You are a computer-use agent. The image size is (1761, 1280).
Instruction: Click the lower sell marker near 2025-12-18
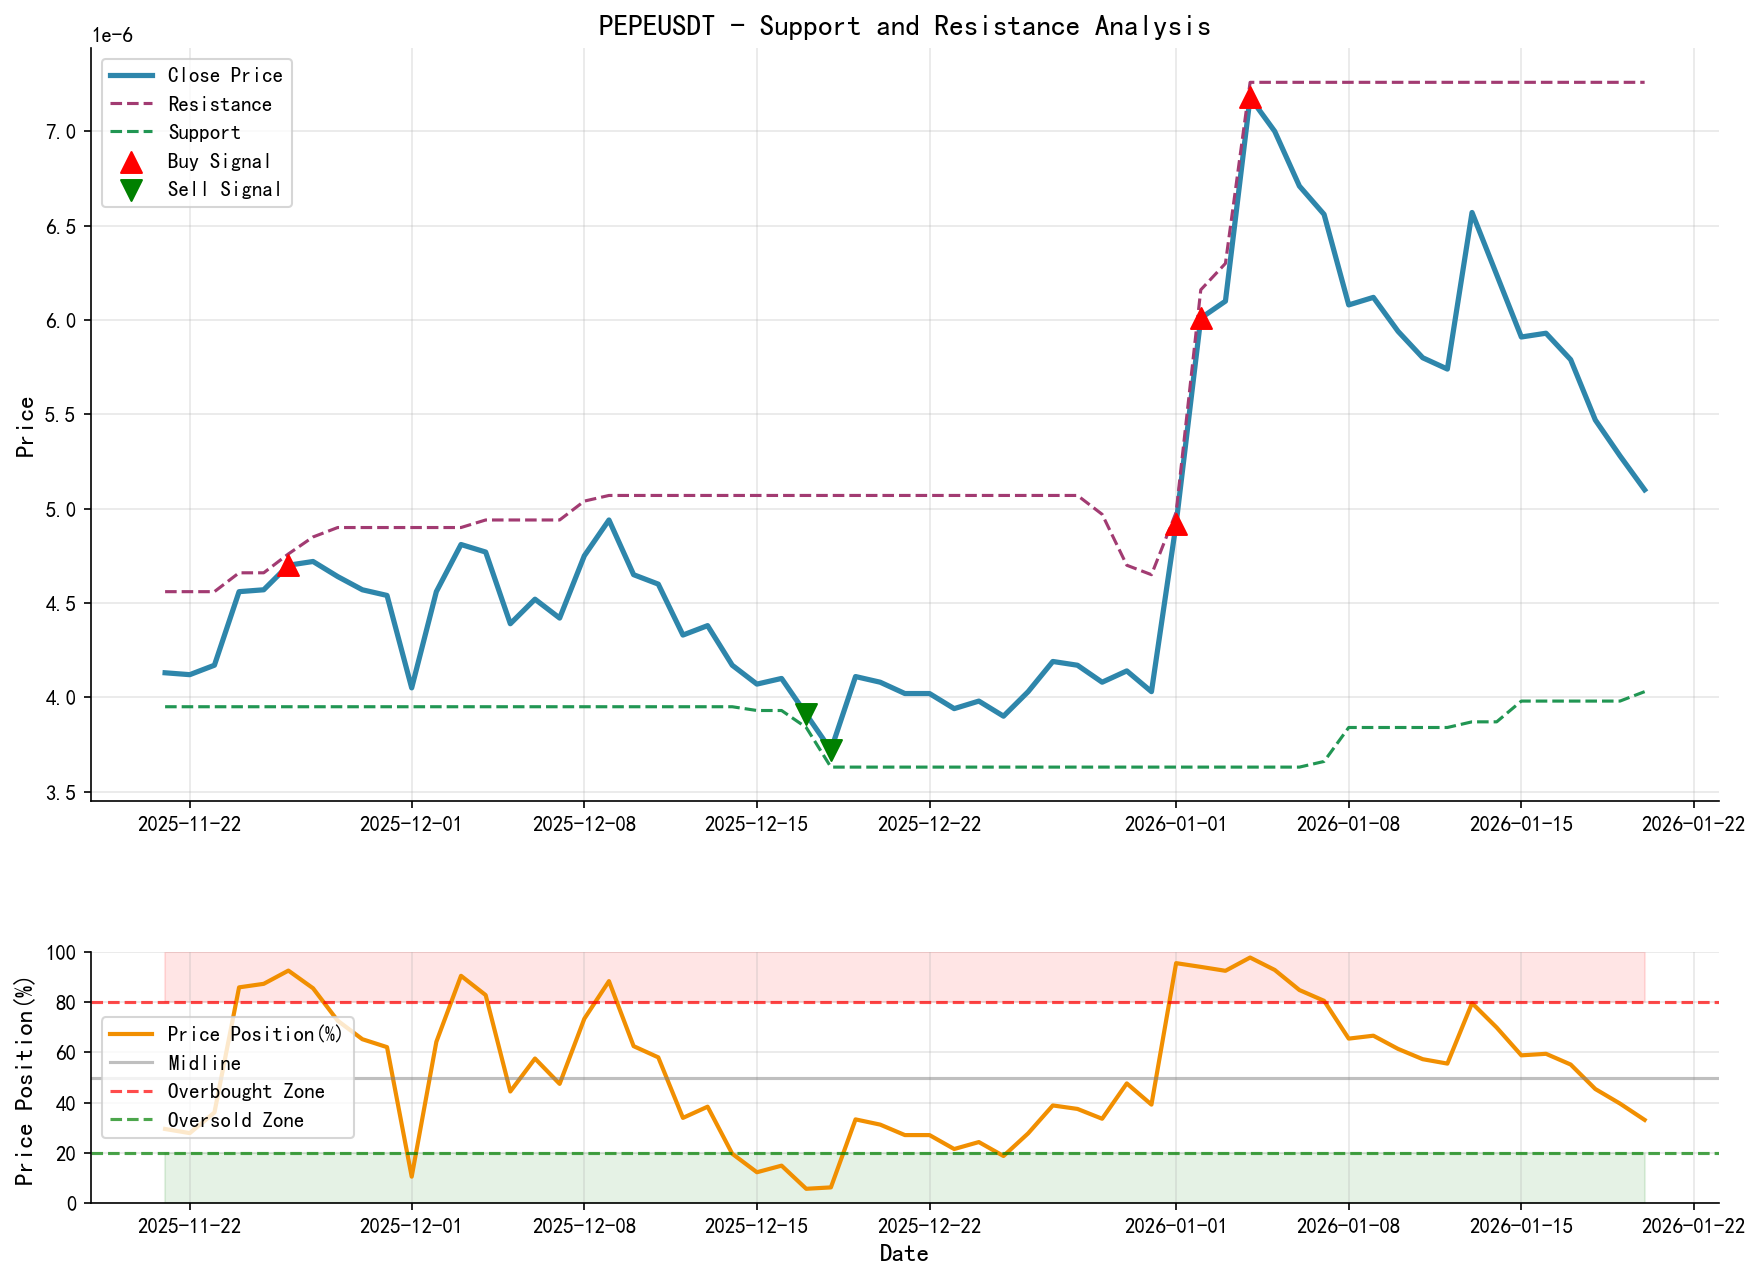click(x=832, y=748)
